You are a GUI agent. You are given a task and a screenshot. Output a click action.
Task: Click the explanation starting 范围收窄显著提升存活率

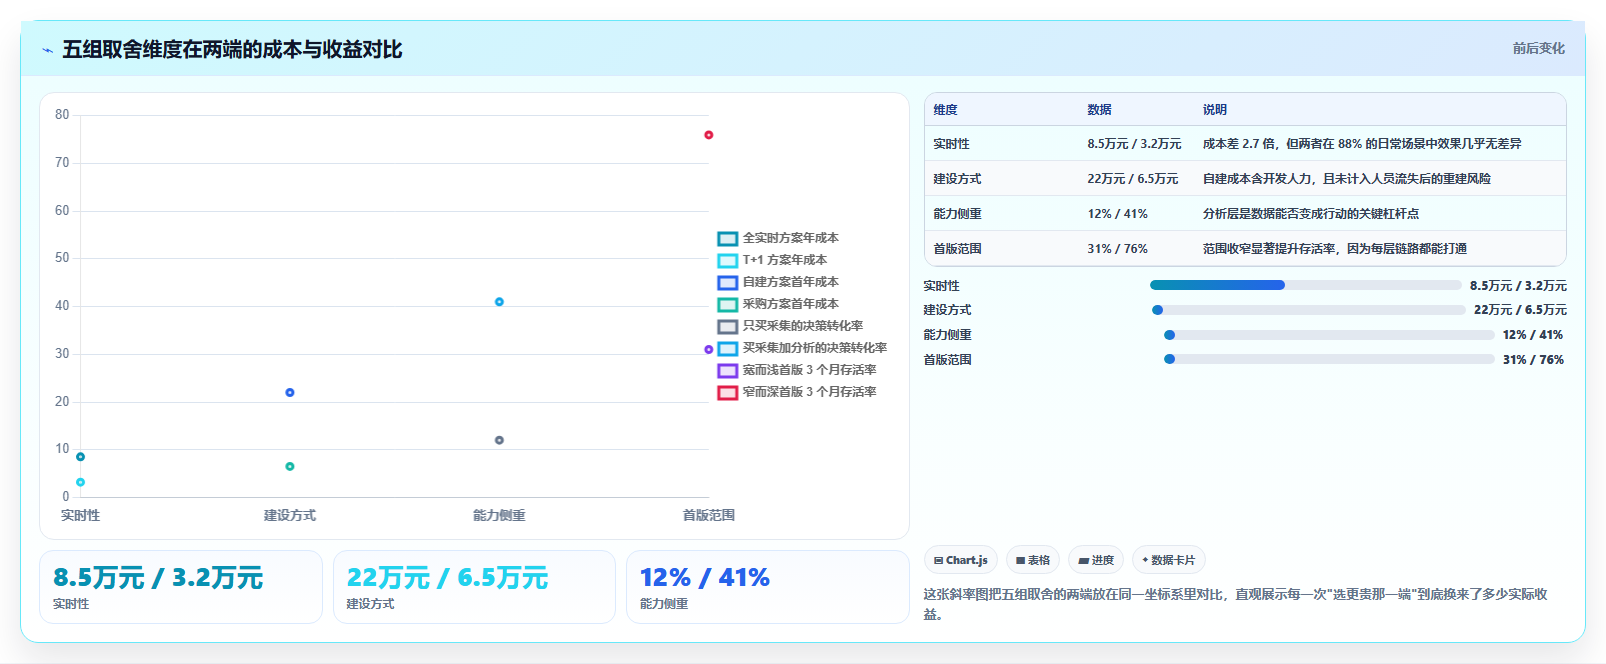click(x=1334, y=249)
